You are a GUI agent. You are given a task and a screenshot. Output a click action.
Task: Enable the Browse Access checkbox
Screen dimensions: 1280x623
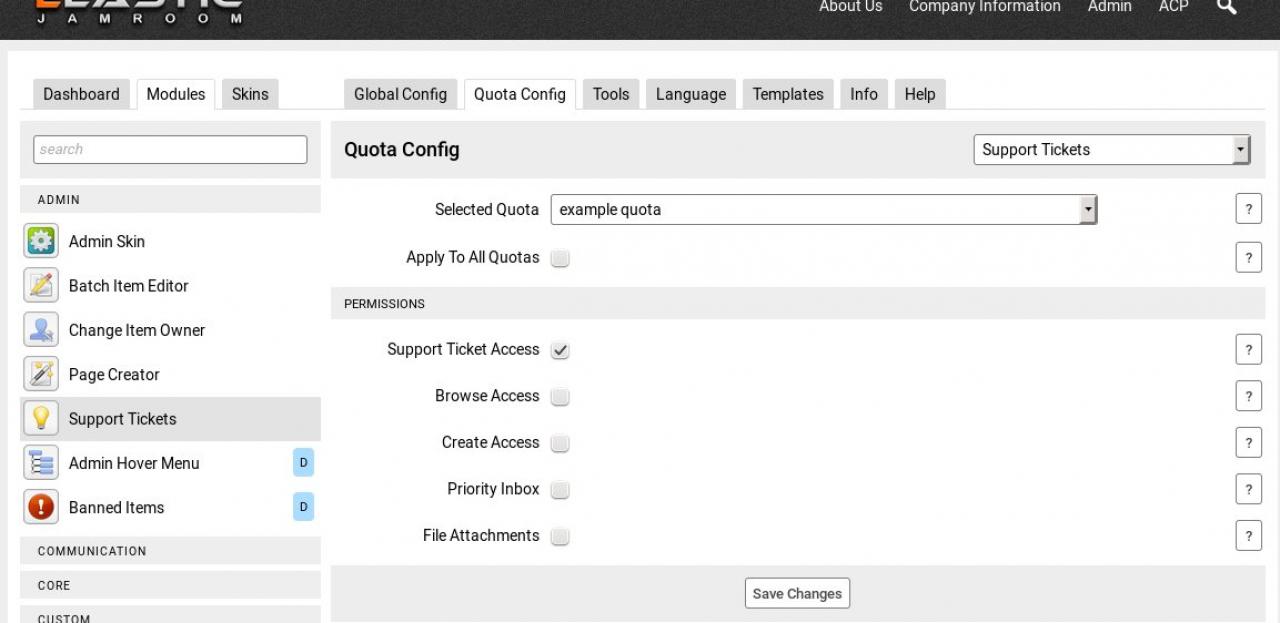560,397
